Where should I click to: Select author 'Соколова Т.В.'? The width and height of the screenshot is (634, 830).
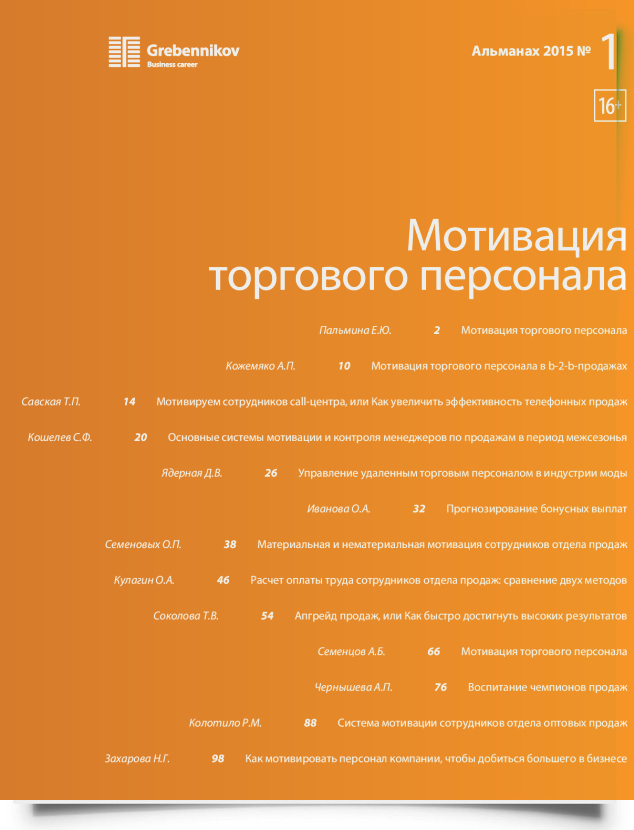(186, 616)
